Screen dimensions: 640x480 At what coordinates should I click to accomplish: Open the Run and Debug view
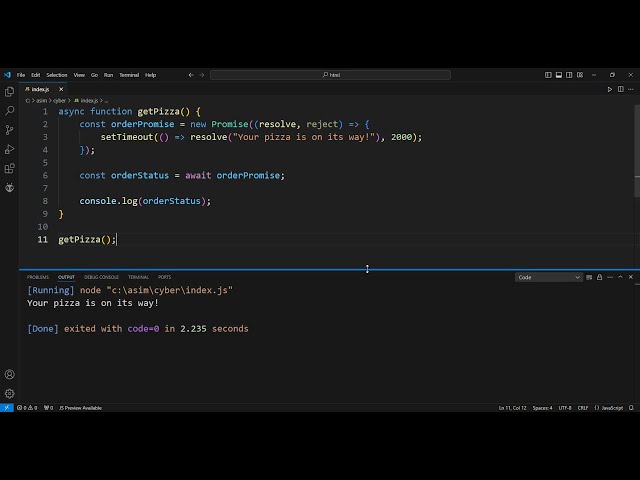[x=9, y=149]
